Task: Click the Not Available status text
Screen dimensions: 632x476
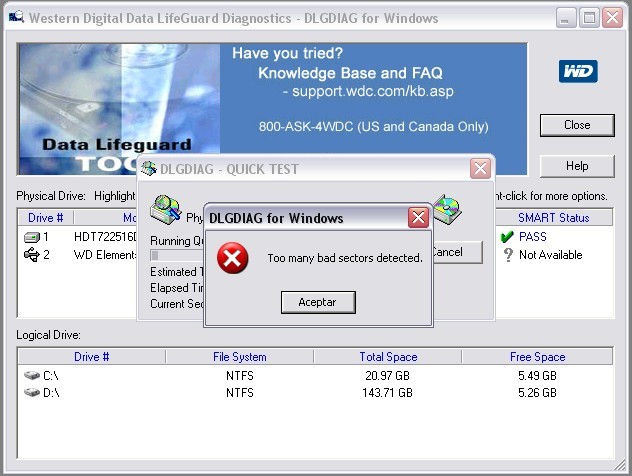Action: click(551, 255)
